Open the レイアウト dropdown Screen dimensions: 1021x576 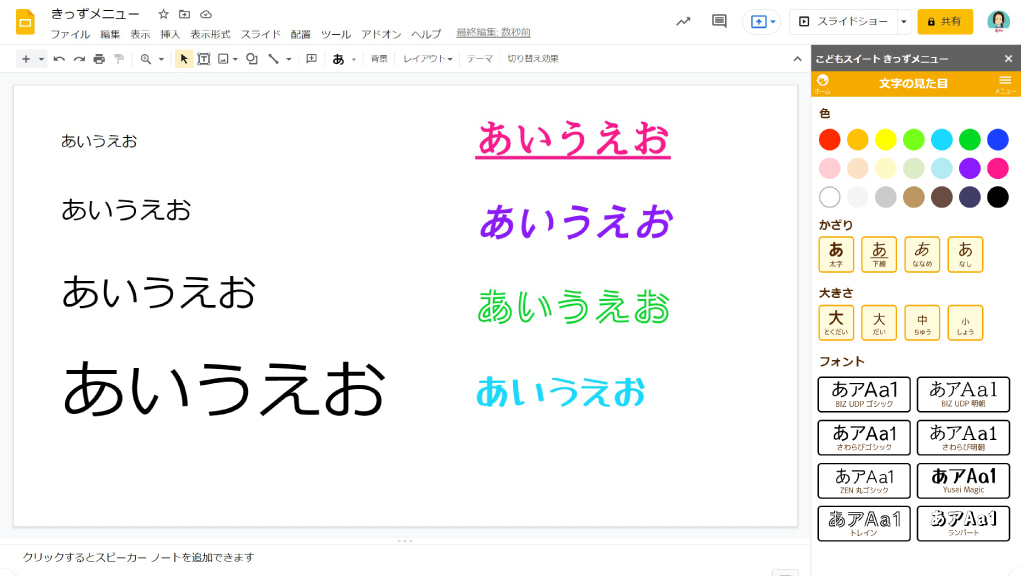pos(428,59)
